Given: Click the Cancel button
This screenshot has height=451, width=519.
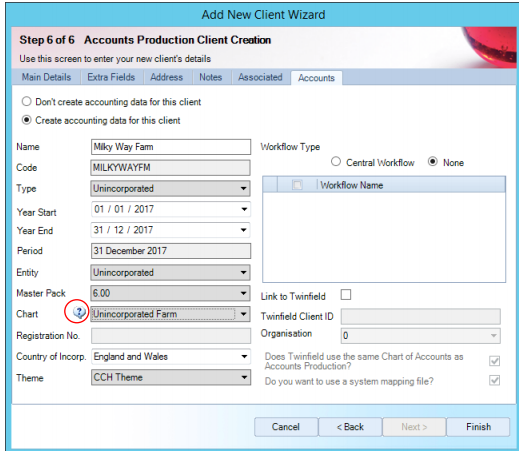Looking at the screenshot, I should pos(286,427).
